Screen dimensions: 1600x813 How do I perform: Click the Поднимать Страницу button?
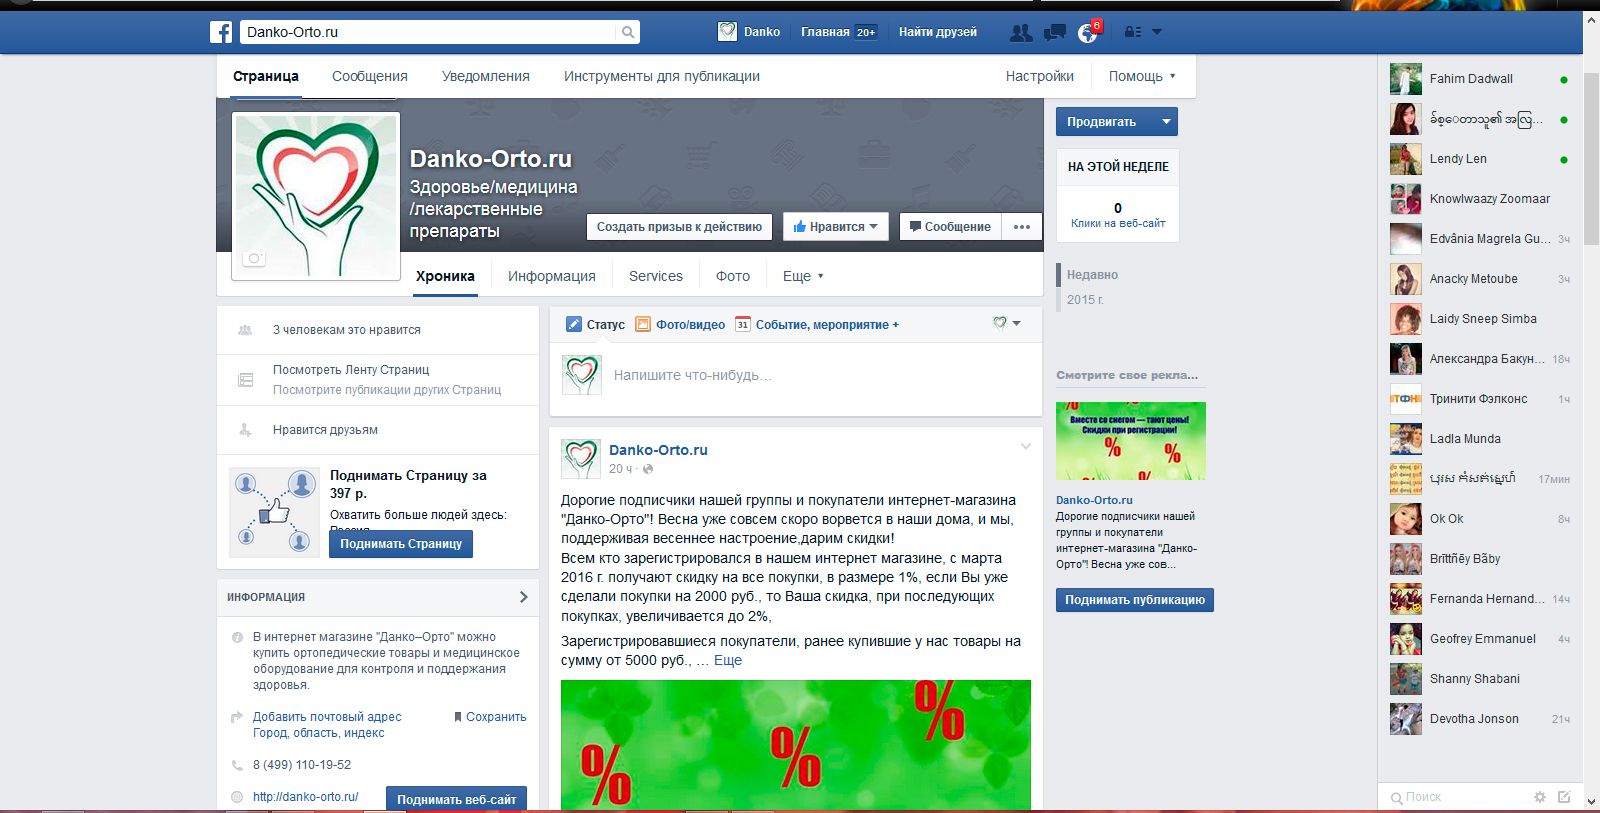click(x=401, y=544)
